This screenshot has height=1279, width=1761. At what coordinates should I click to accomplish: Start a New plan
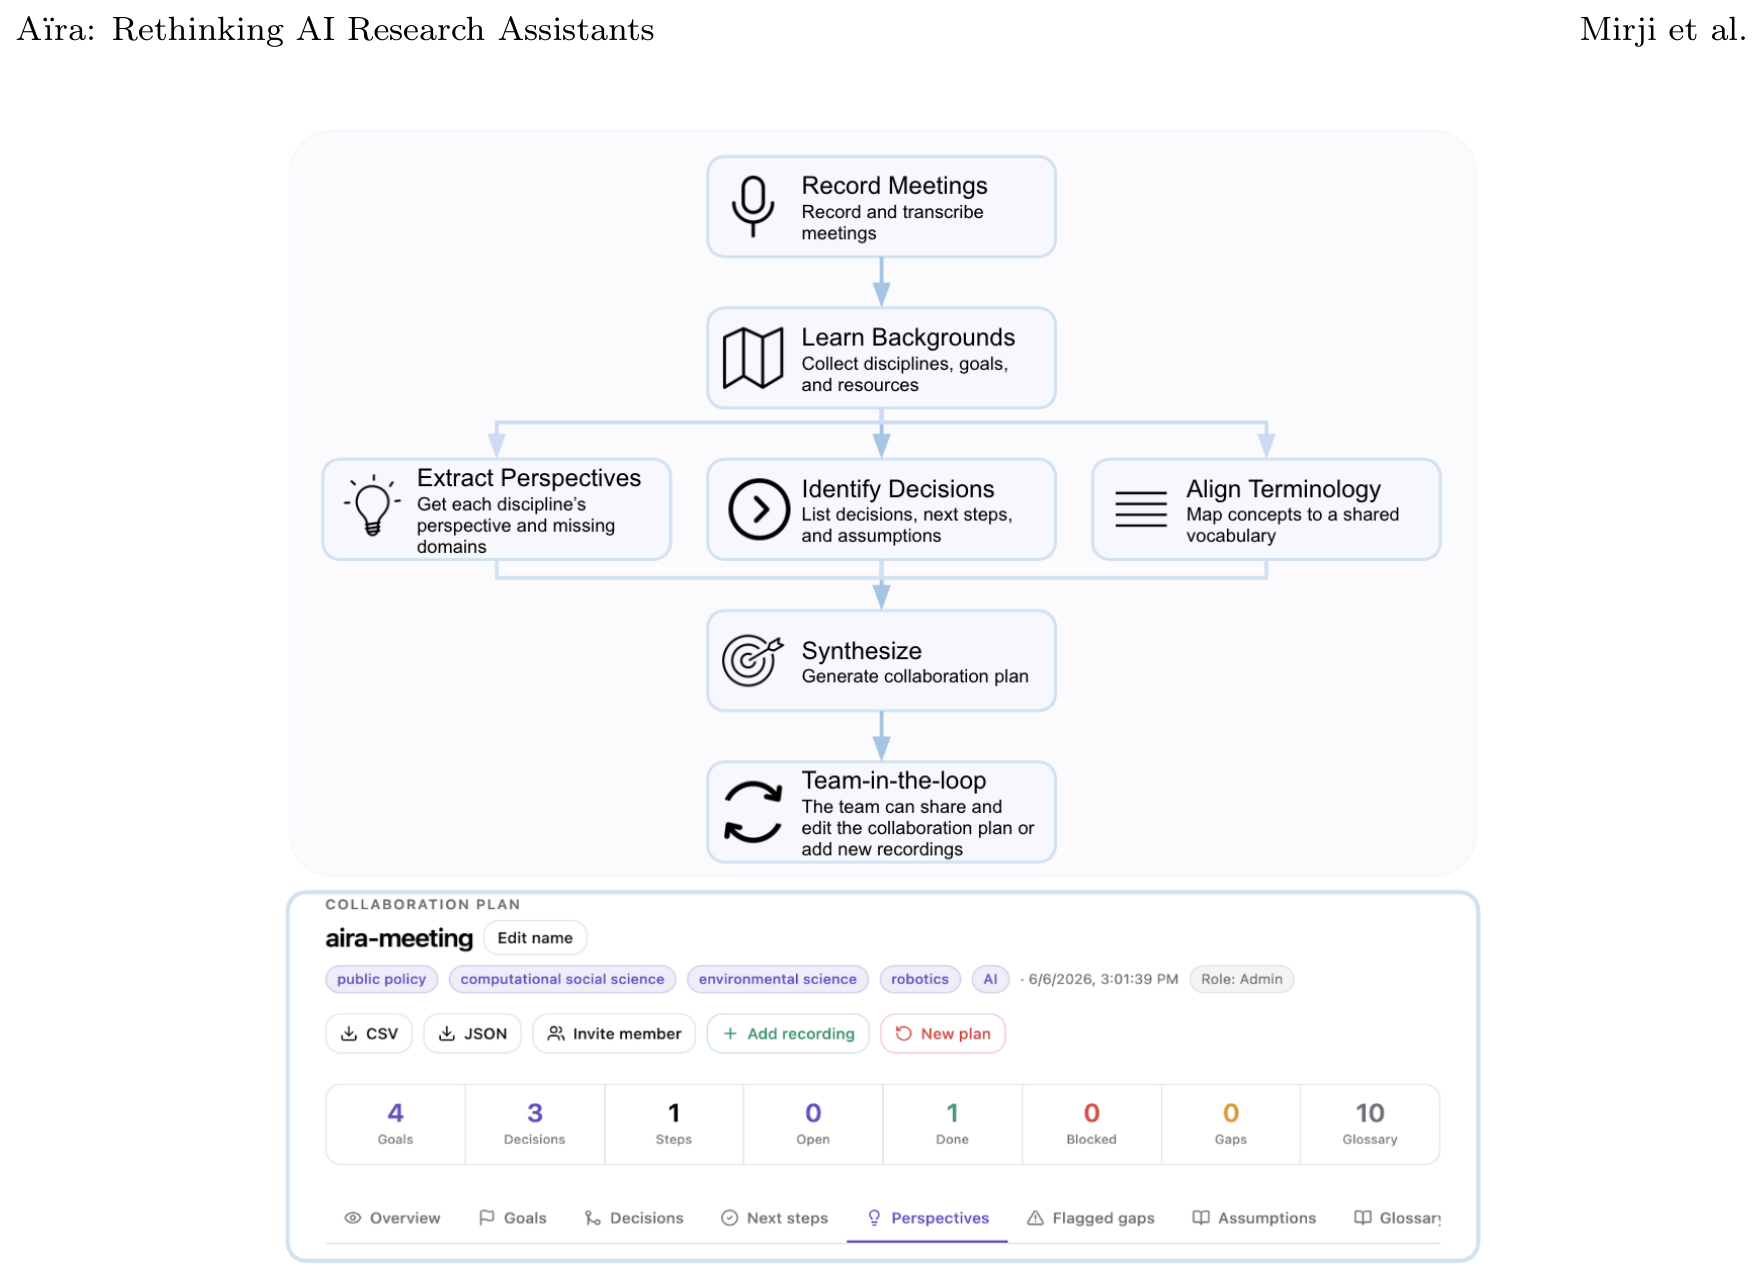pos(943,1033)
